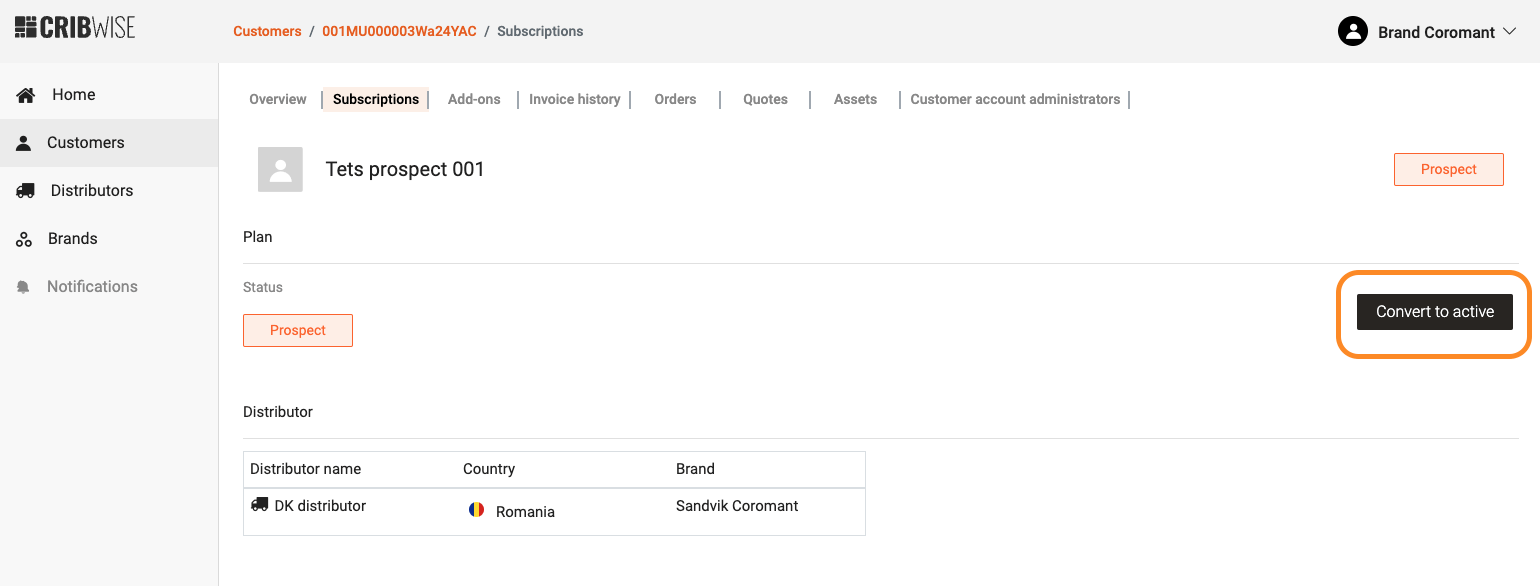
Task: Click the Prospect status badge under Status
Action: [298, 330]
